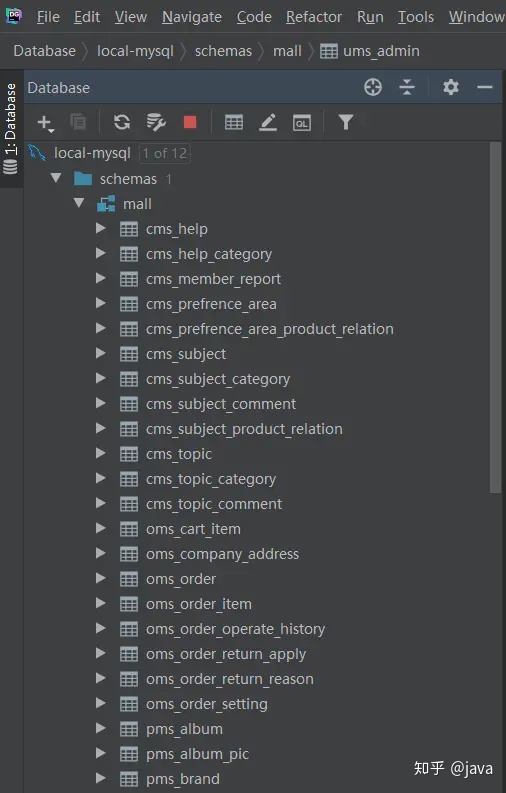Expand the cms_subject table node
Image resolution: width=506 pixels, height=793 pixels.
101,353
